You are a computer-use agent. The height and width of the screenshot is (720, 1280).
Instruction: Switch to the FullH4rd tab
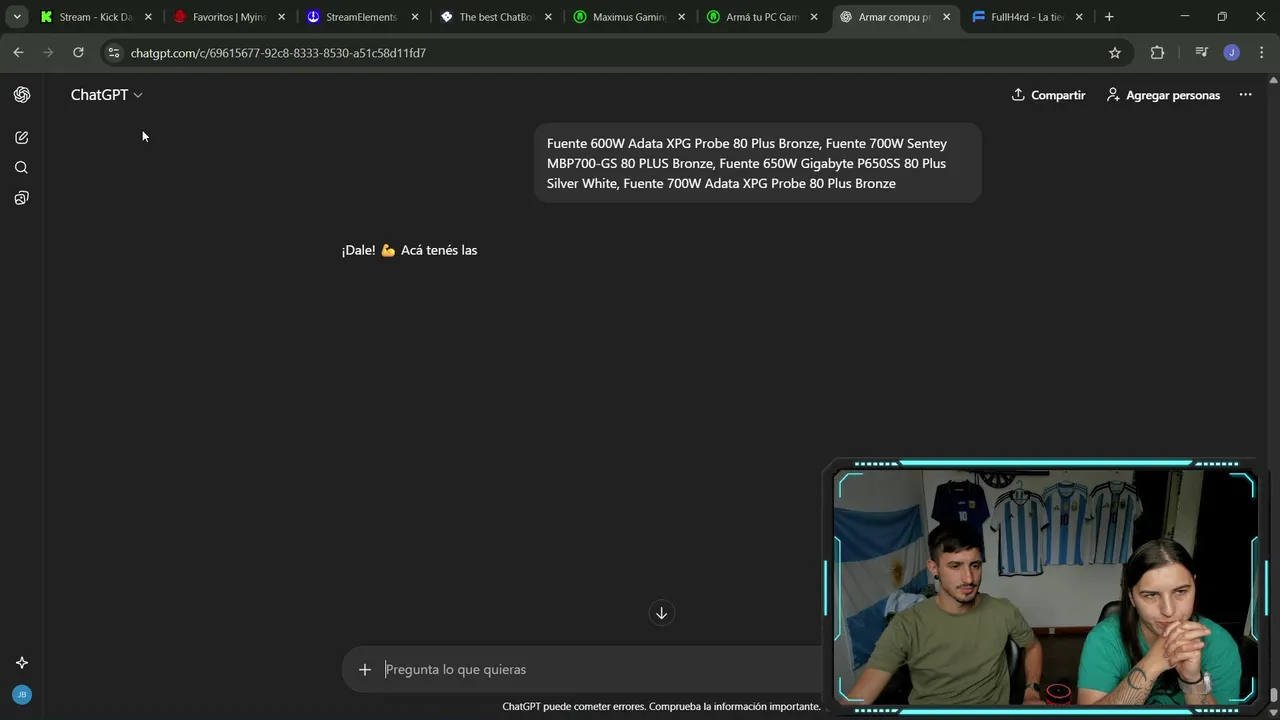click(1027, 17)
